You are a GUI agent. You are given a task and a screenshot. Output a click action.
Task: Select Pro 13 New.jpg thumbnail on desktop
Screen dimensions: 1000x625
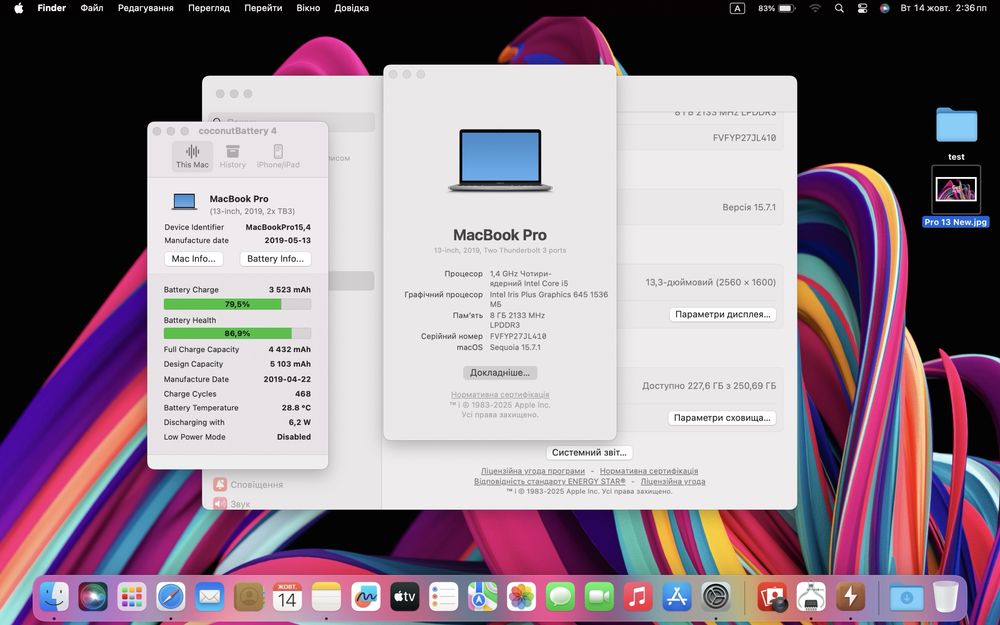click(956, 189)
